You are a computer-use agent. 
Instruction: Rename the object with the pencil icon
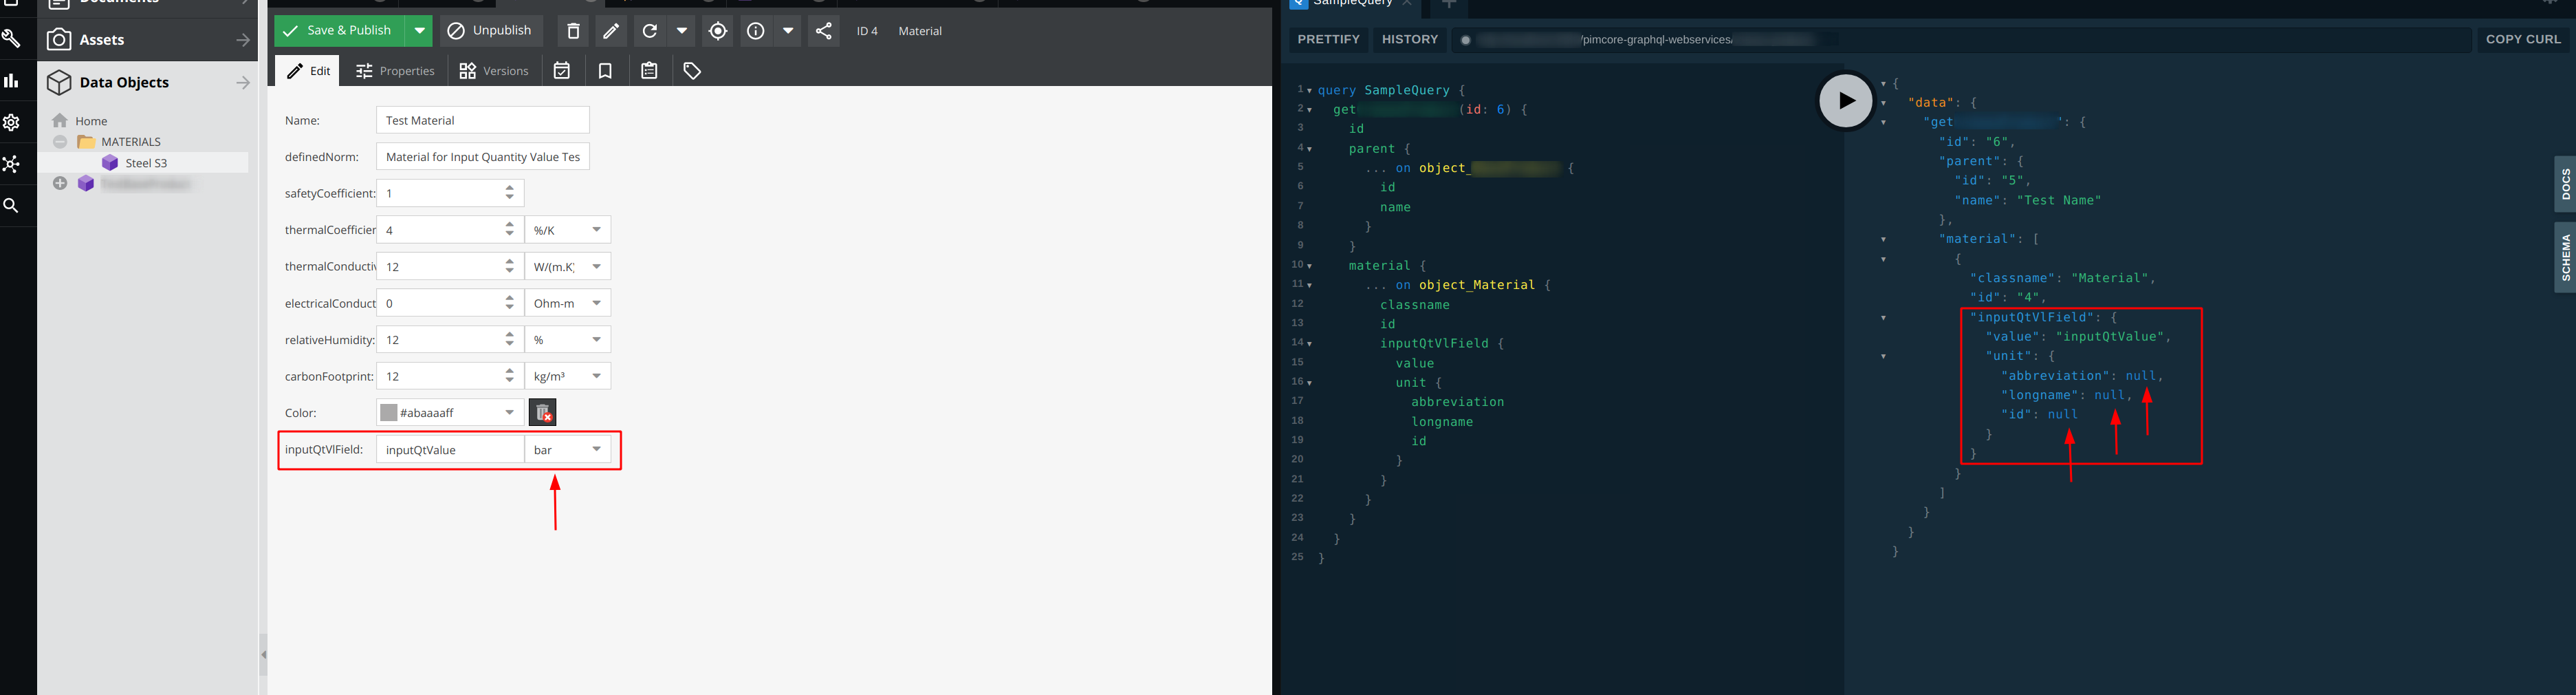(x=611, y=31)
